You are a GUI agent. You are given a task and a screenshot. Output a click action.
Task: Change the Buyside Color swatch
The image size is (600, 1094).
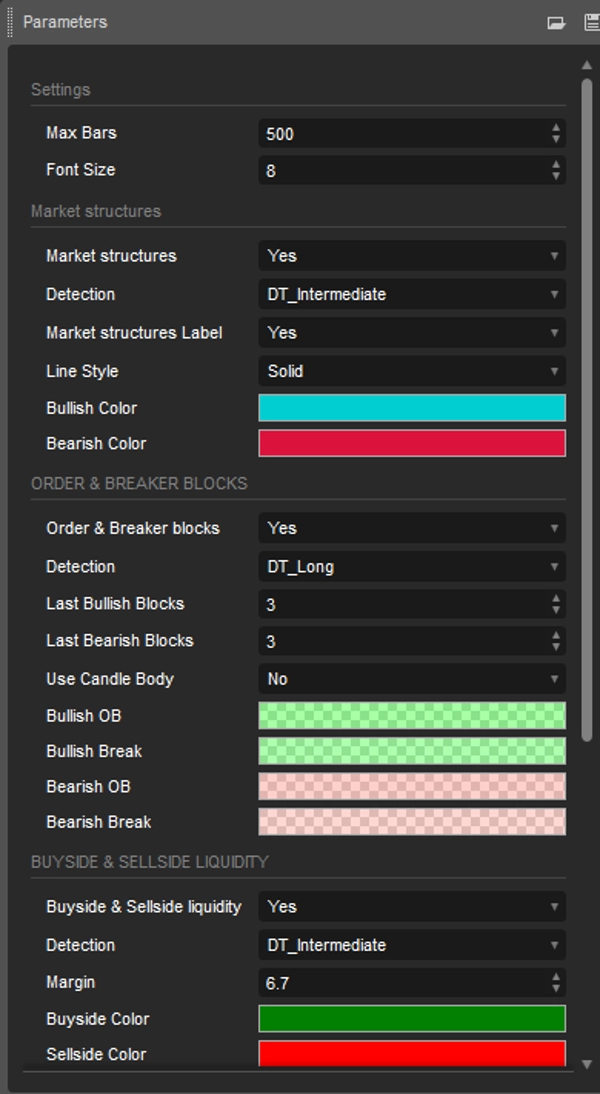[x=411, y=1018]
